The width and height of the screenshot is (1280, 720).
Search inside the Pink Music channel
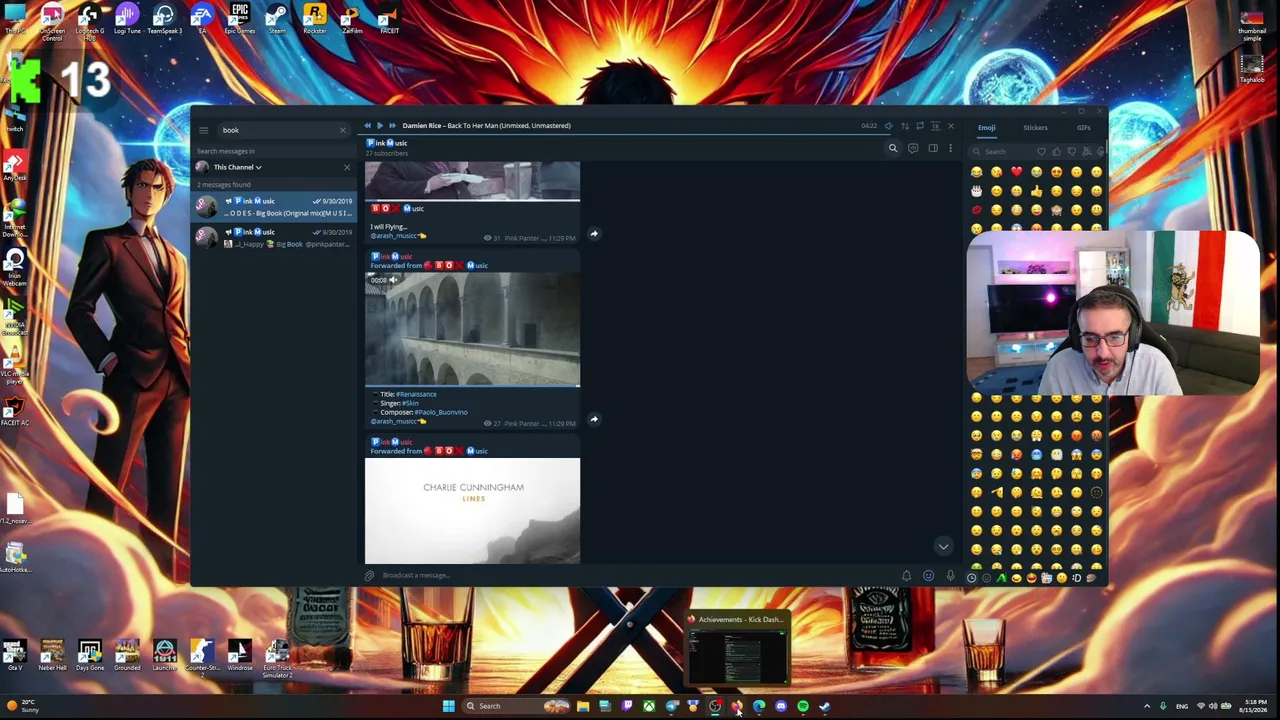[893, 148]
